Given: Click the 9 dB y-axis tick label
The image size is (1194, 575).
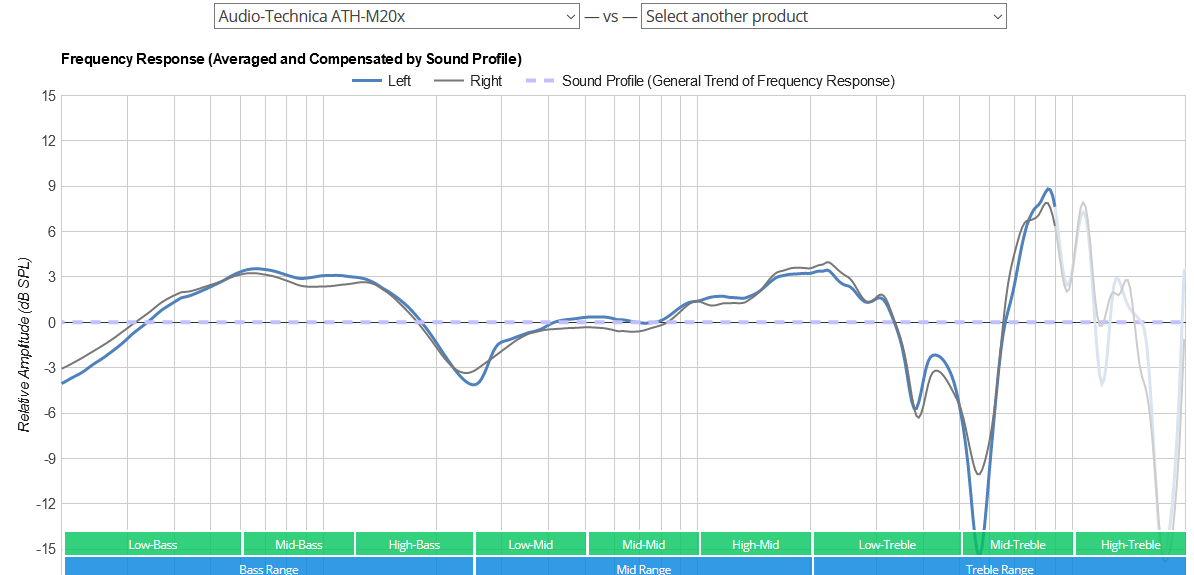Looking at the screenshot, I should click(x=53, y=187).
